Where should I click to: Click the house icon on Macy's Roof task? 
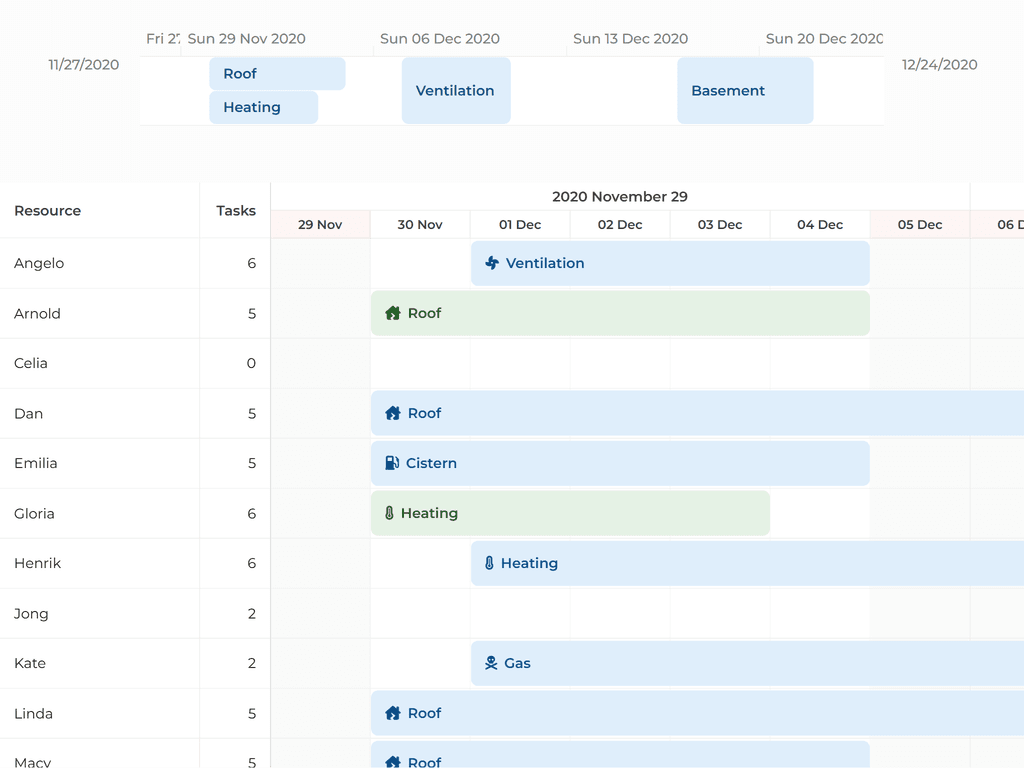click(x=391, y=761)
